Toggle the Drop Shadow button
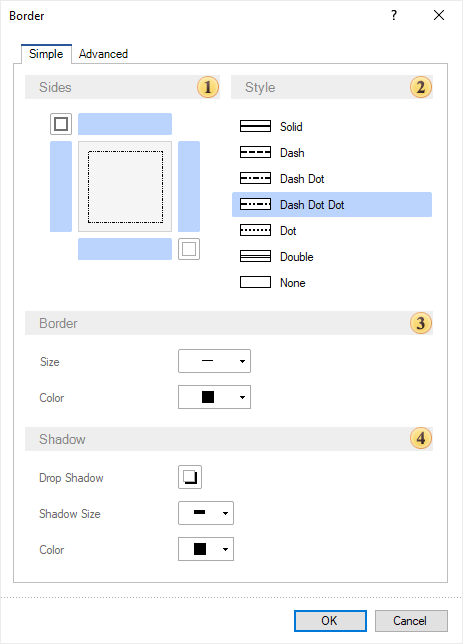 point(190,477)
